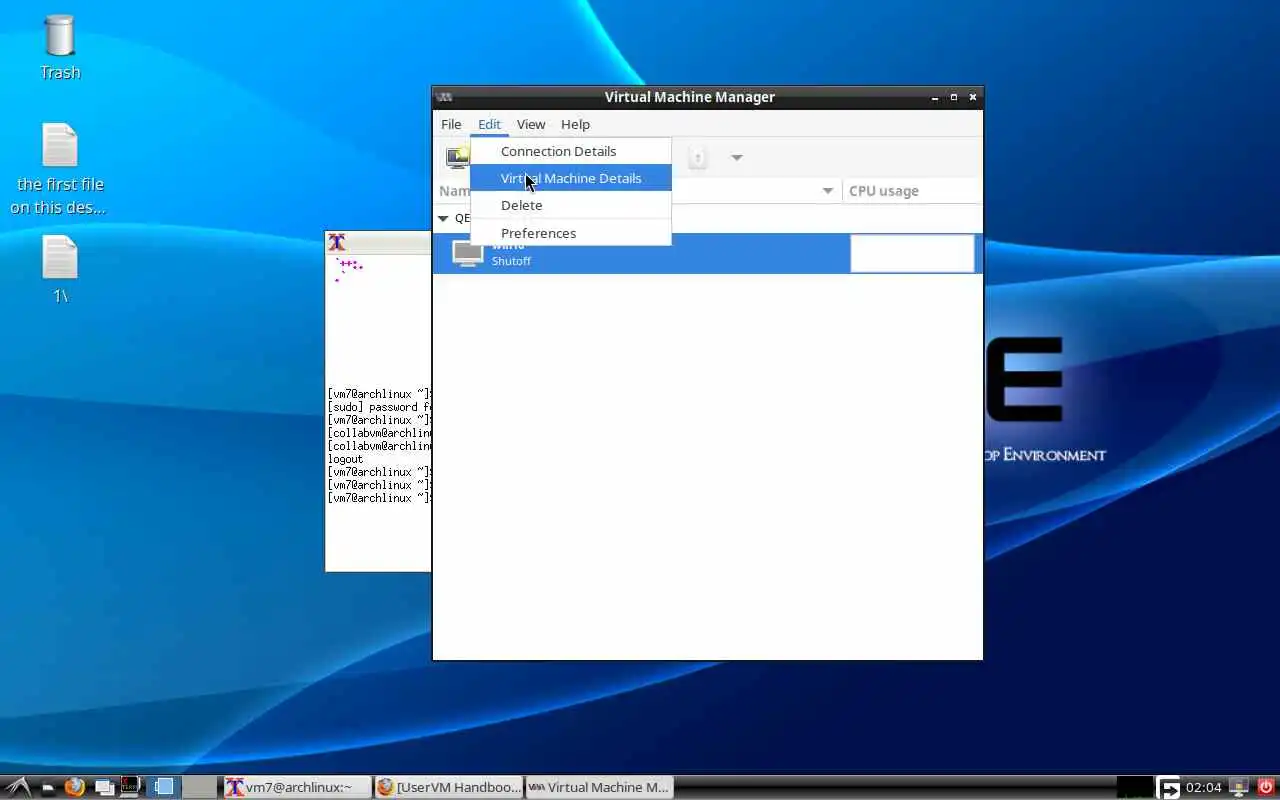Launch the file manager from the taskbar
1280x800 pixels.
tap(47, 787)
